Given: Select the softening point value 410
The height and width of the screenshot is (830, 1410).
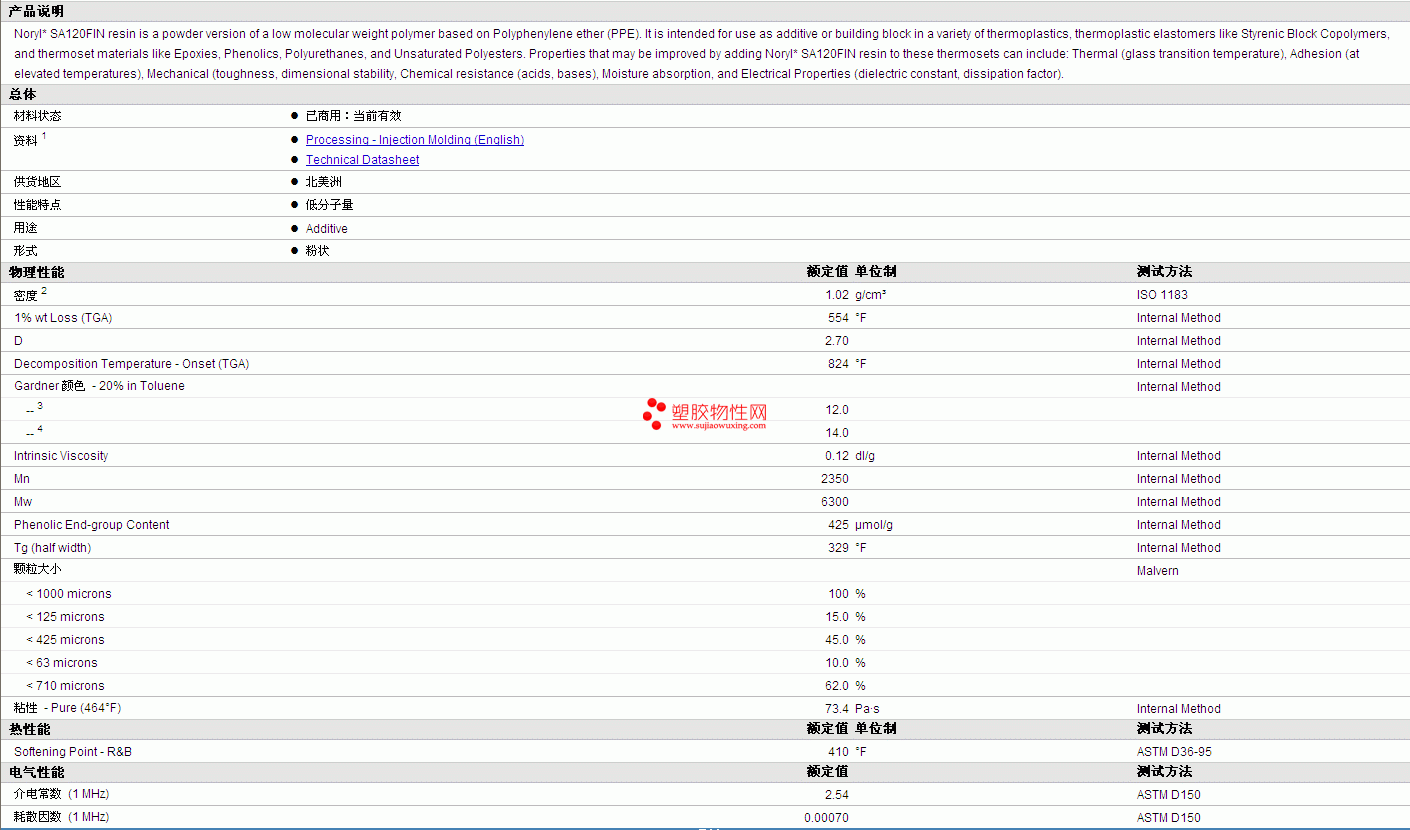Looking at the screenshot, I should coord(838,752).
